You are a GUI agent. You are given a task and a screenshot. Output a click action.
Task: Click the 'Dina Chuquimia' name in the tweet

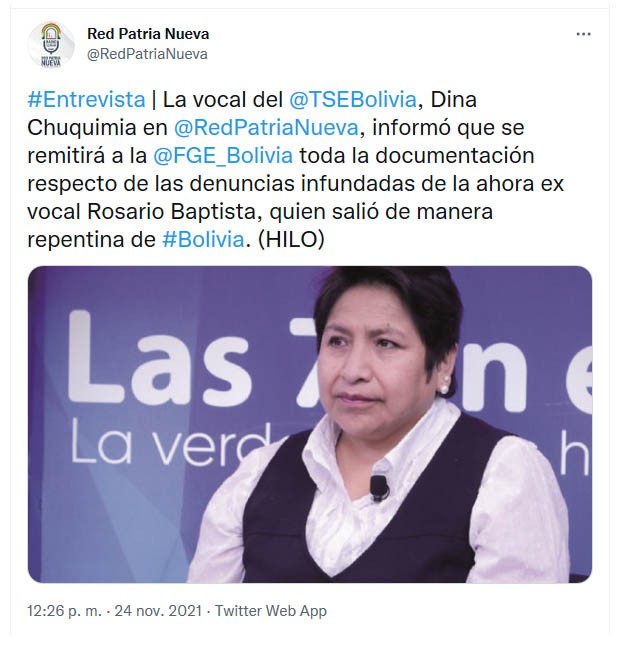coord(252,114)
